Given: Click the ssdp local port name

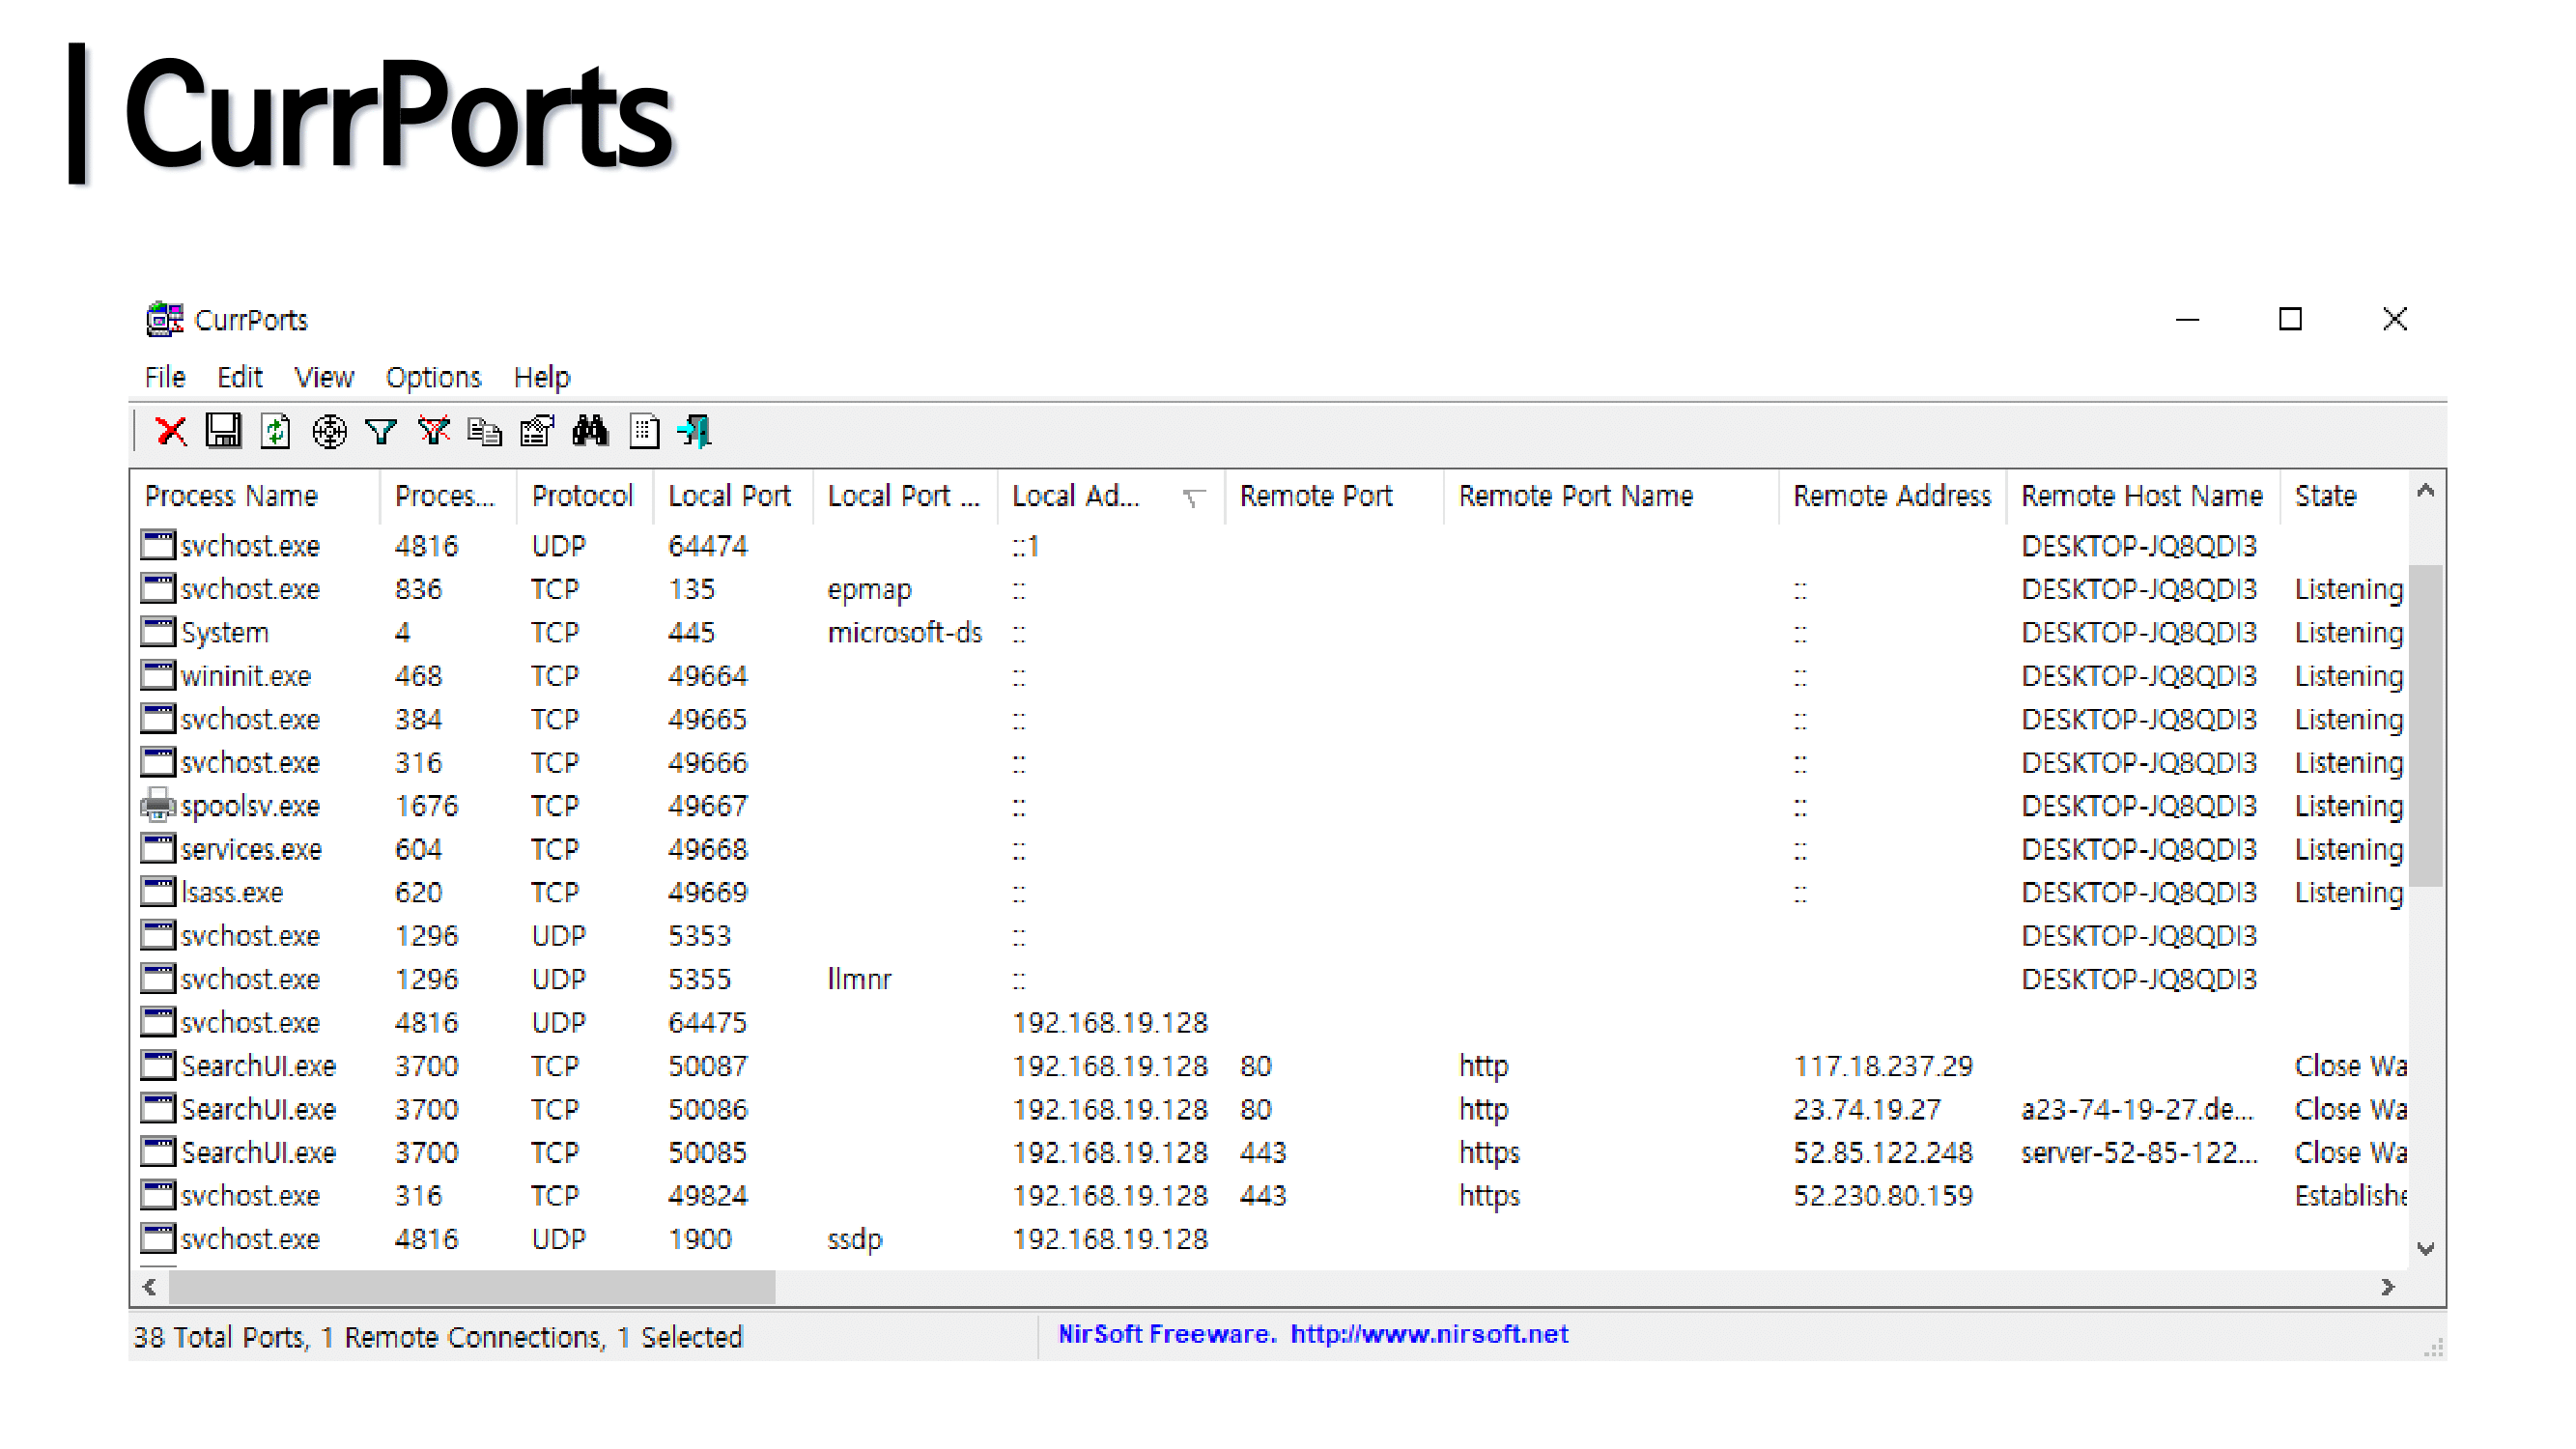Looking at the screenshot, I should (x=855, y=1240).
